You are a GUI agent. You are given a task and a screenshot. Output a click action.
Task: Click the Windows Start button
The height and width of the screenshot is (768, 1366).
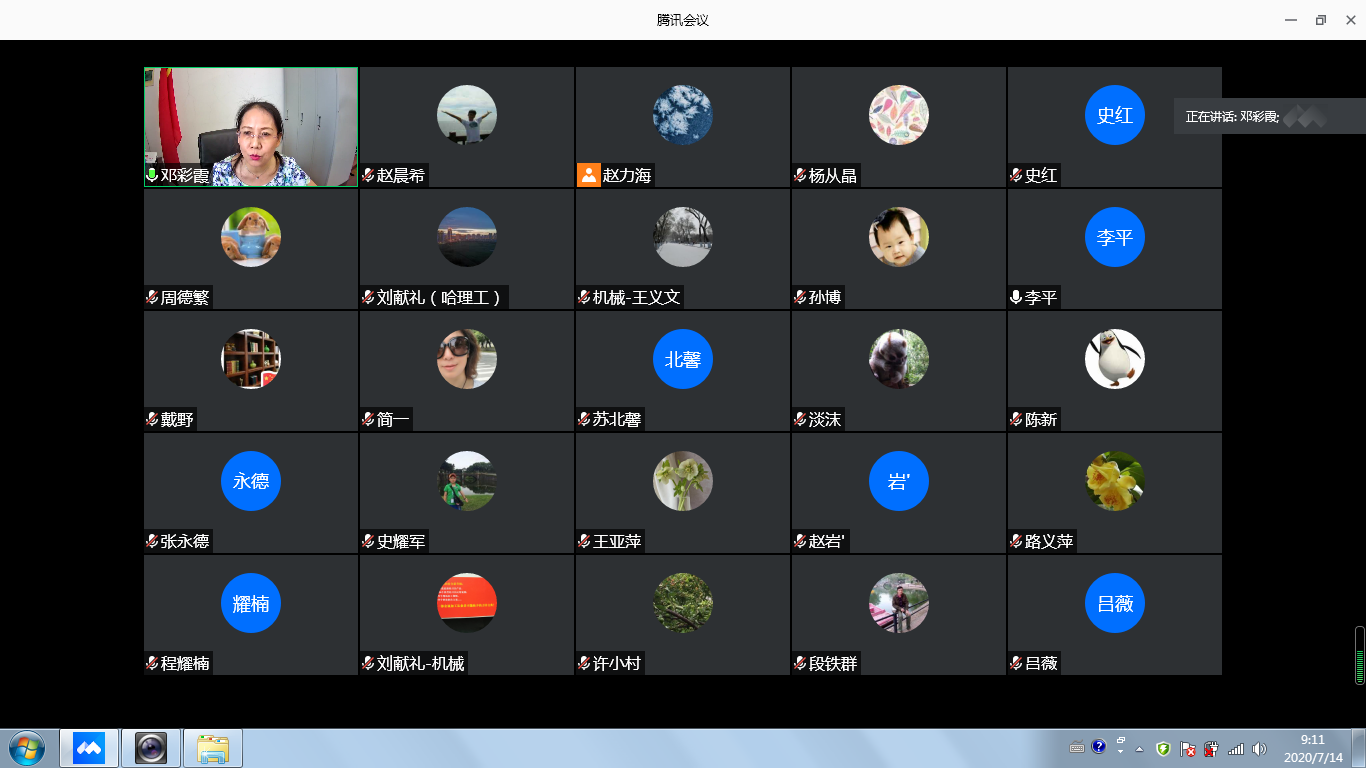pyautogui.click(x=26, y=748)
